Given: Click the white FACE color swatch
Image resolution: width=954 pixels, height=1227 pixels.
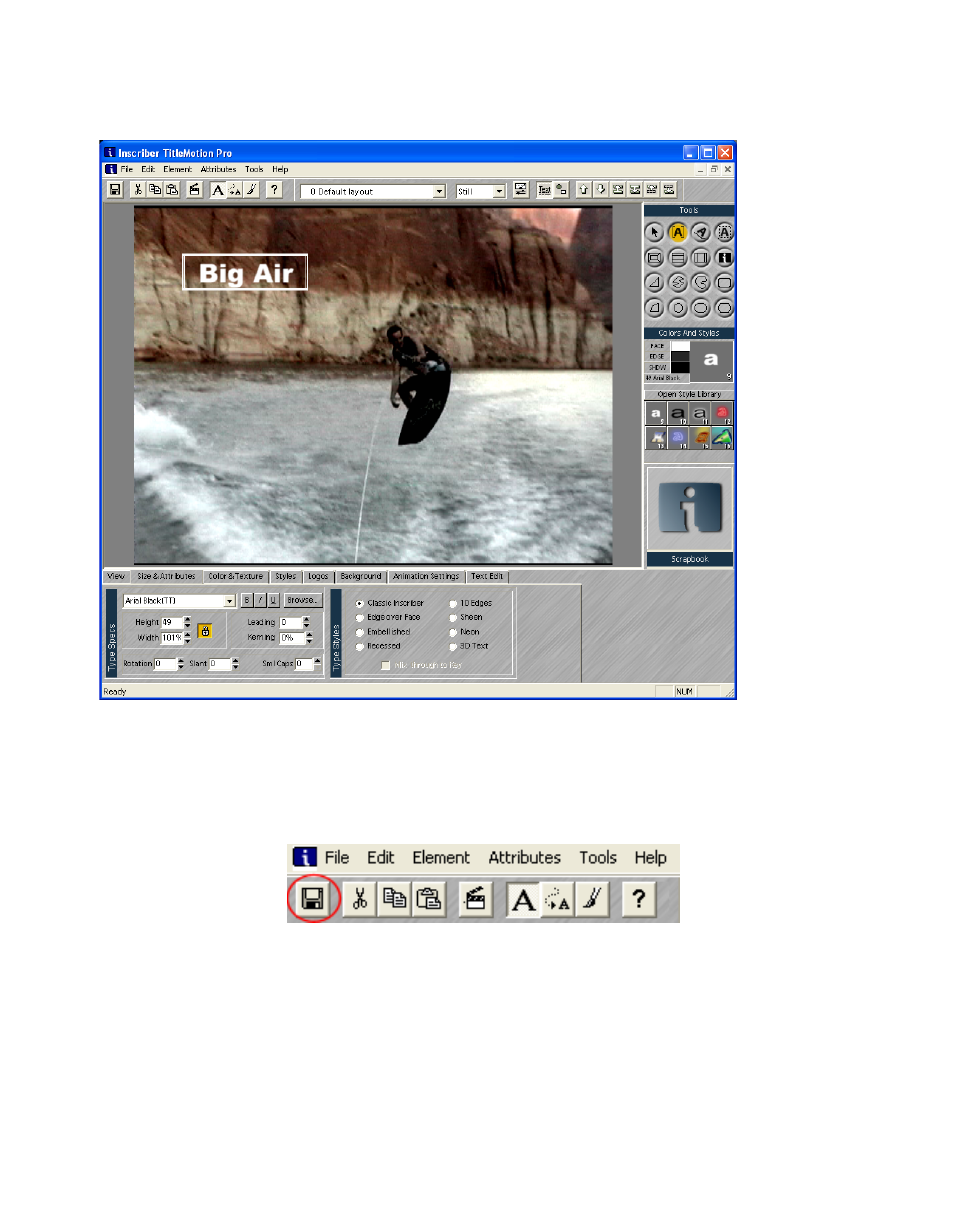Looking at the screenshot, I should click(680, 346).
